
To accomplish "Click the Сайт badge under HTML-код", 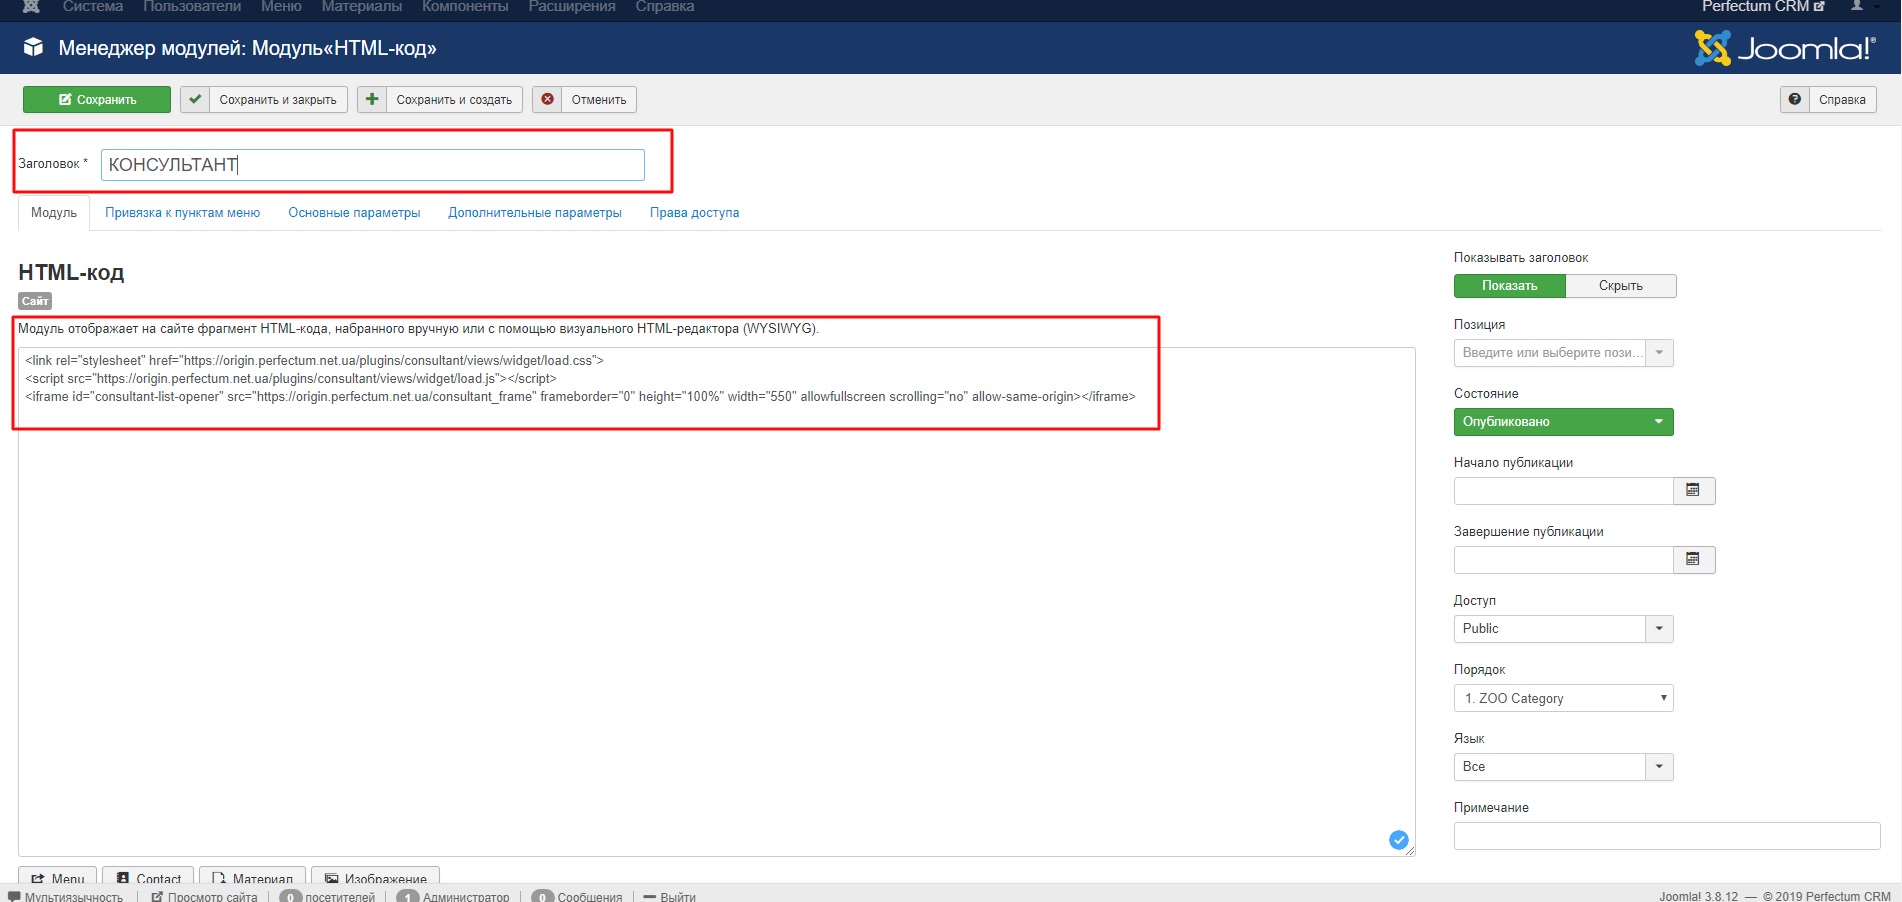I will click(35, 301).
